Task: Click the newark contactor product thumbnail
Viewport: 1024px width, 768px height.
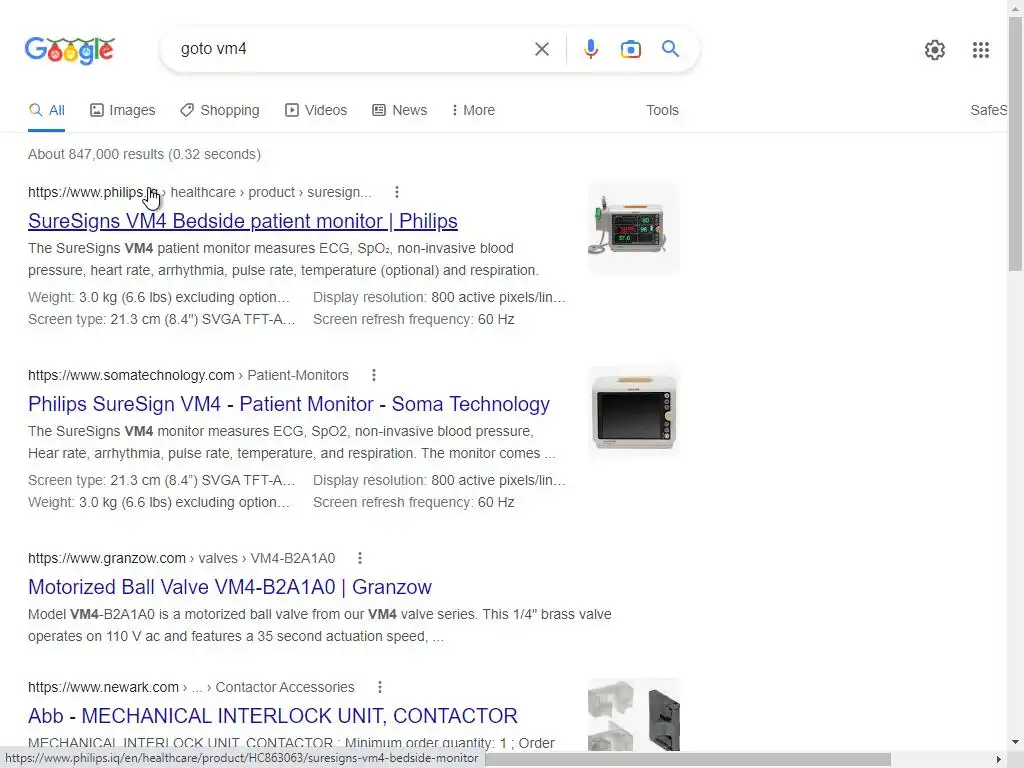Action: (x=633, y=714)
